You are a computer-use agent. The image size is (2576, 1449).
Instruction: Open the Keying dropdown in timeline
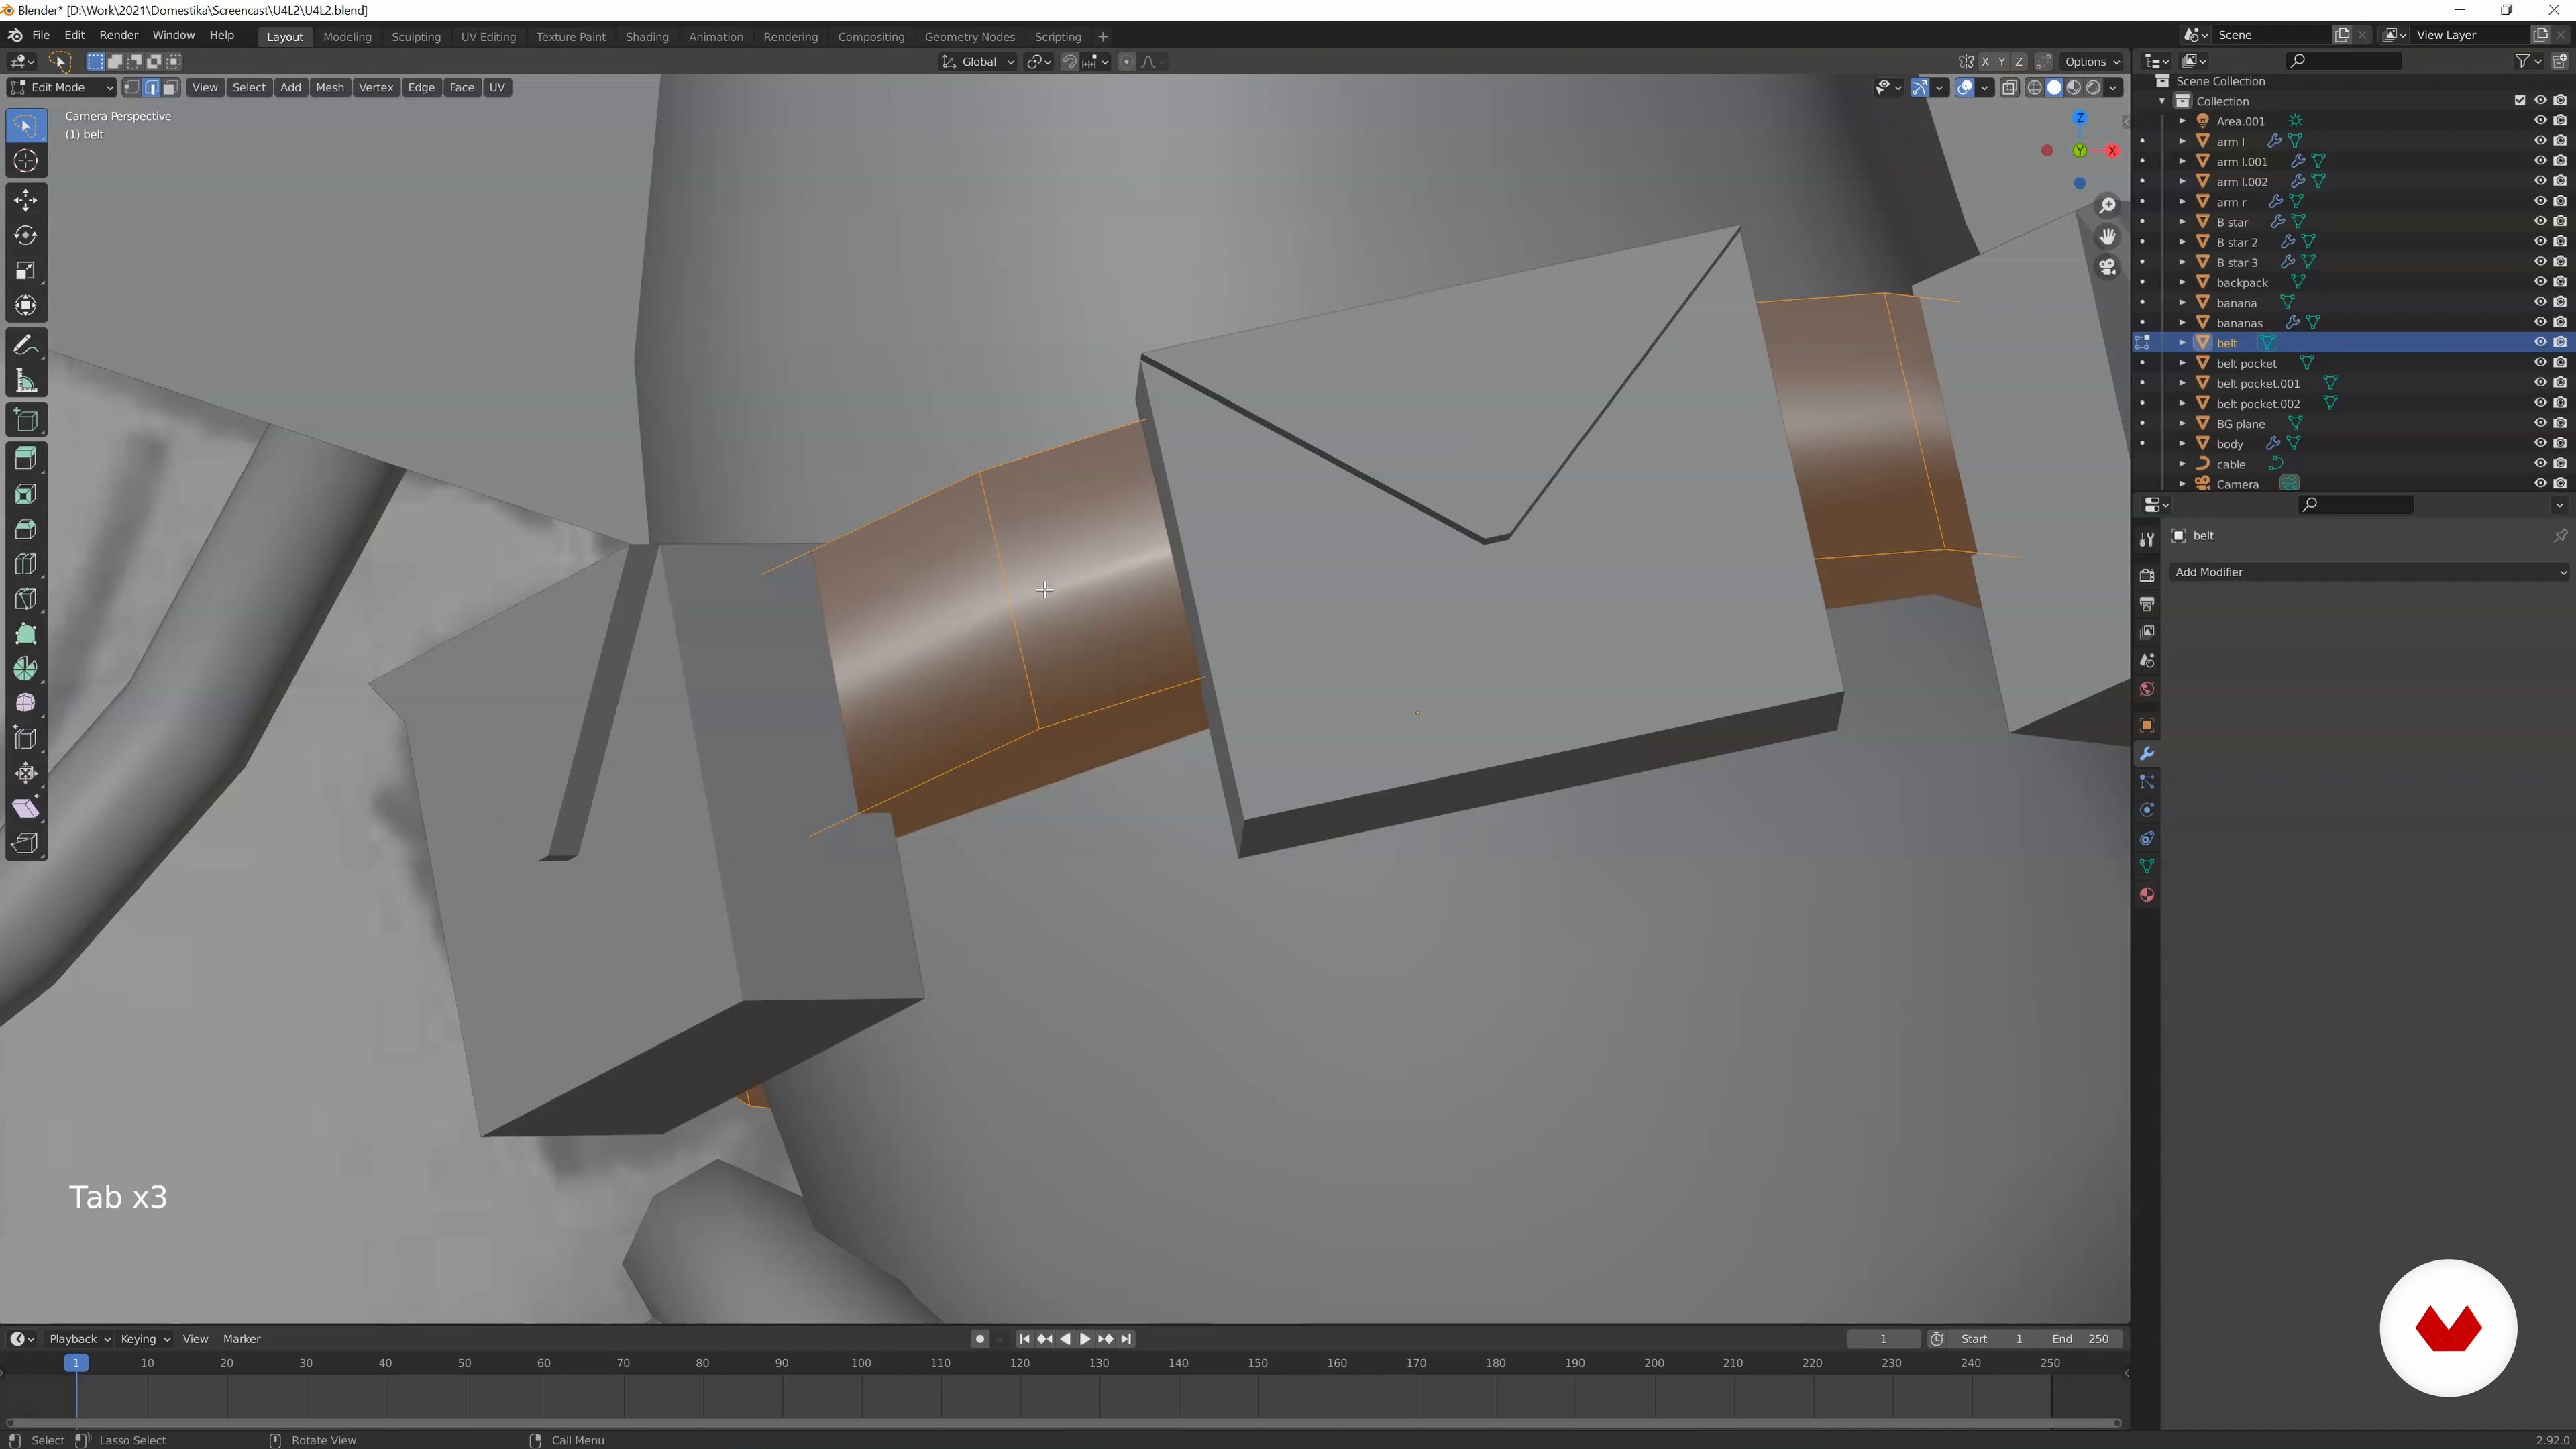(145, 1339)
